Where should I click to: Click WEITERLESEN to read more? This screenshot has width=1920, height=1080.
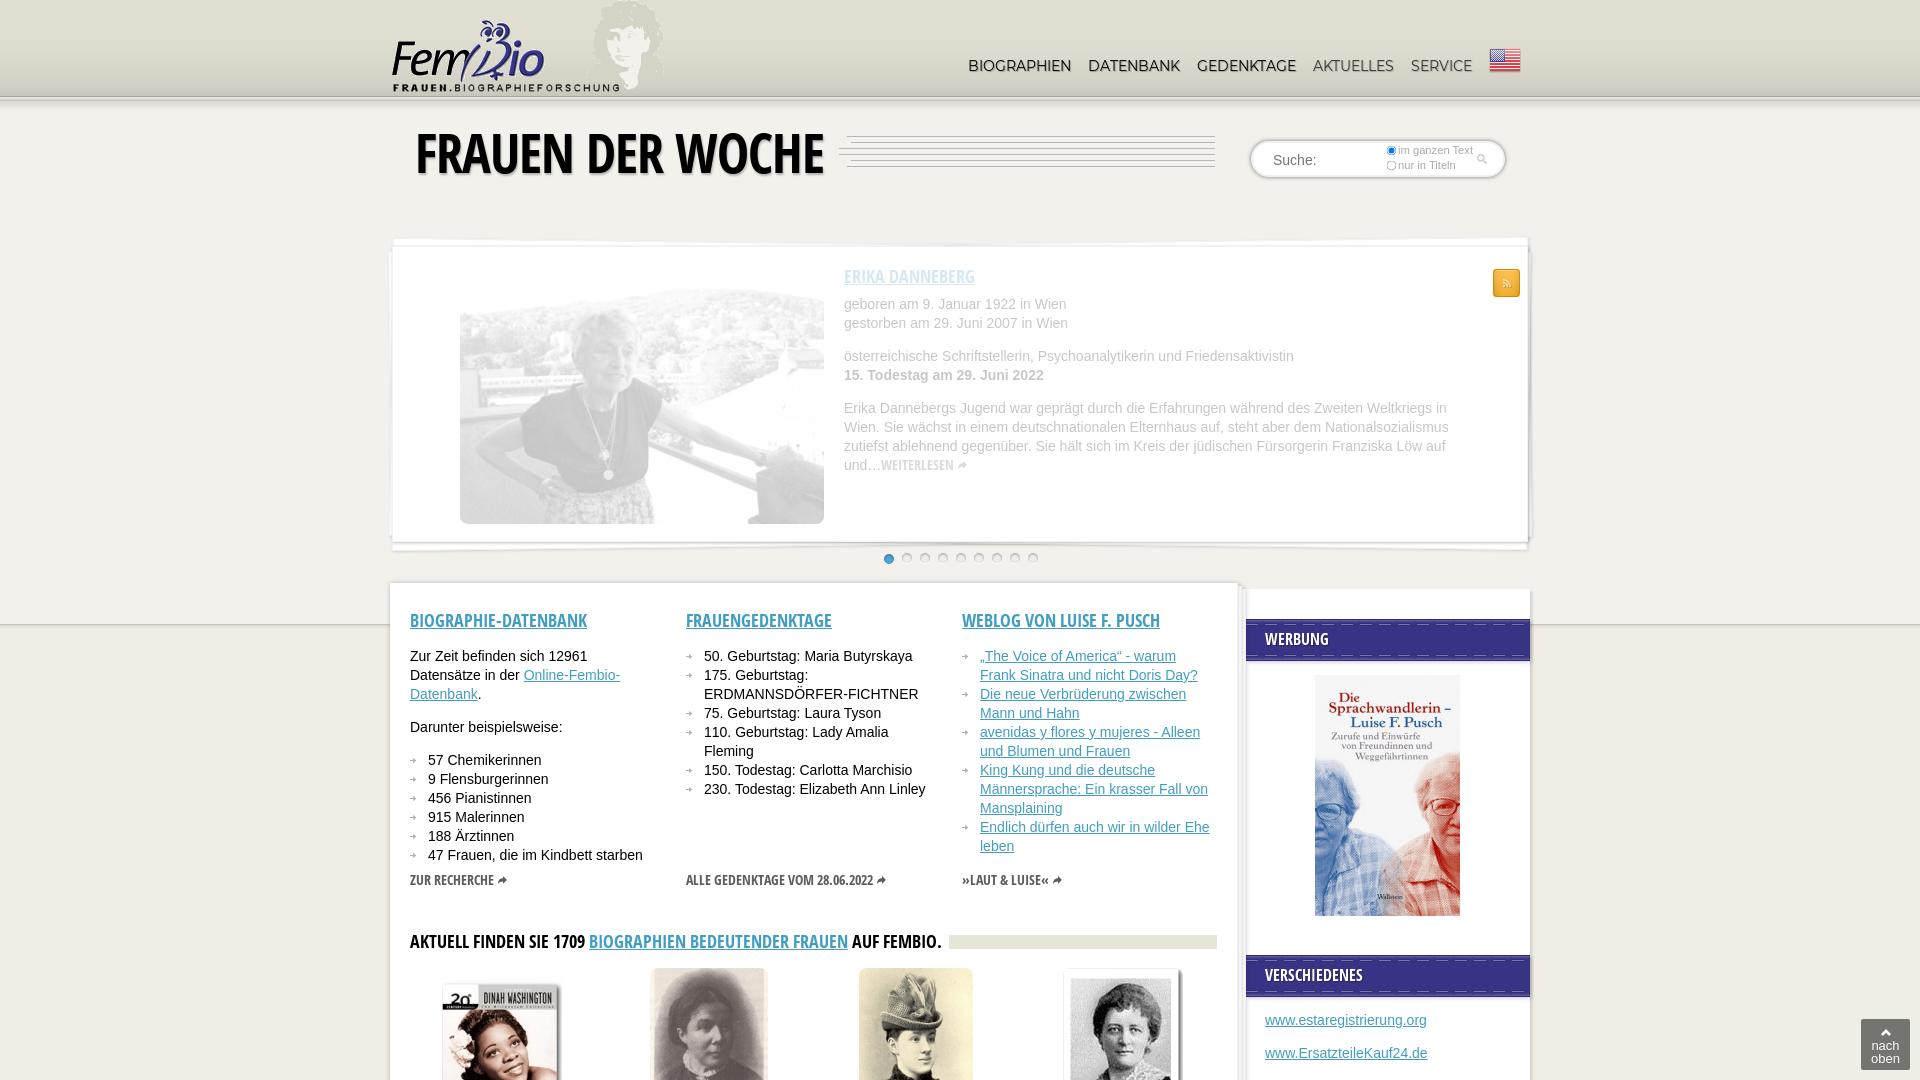924,465
